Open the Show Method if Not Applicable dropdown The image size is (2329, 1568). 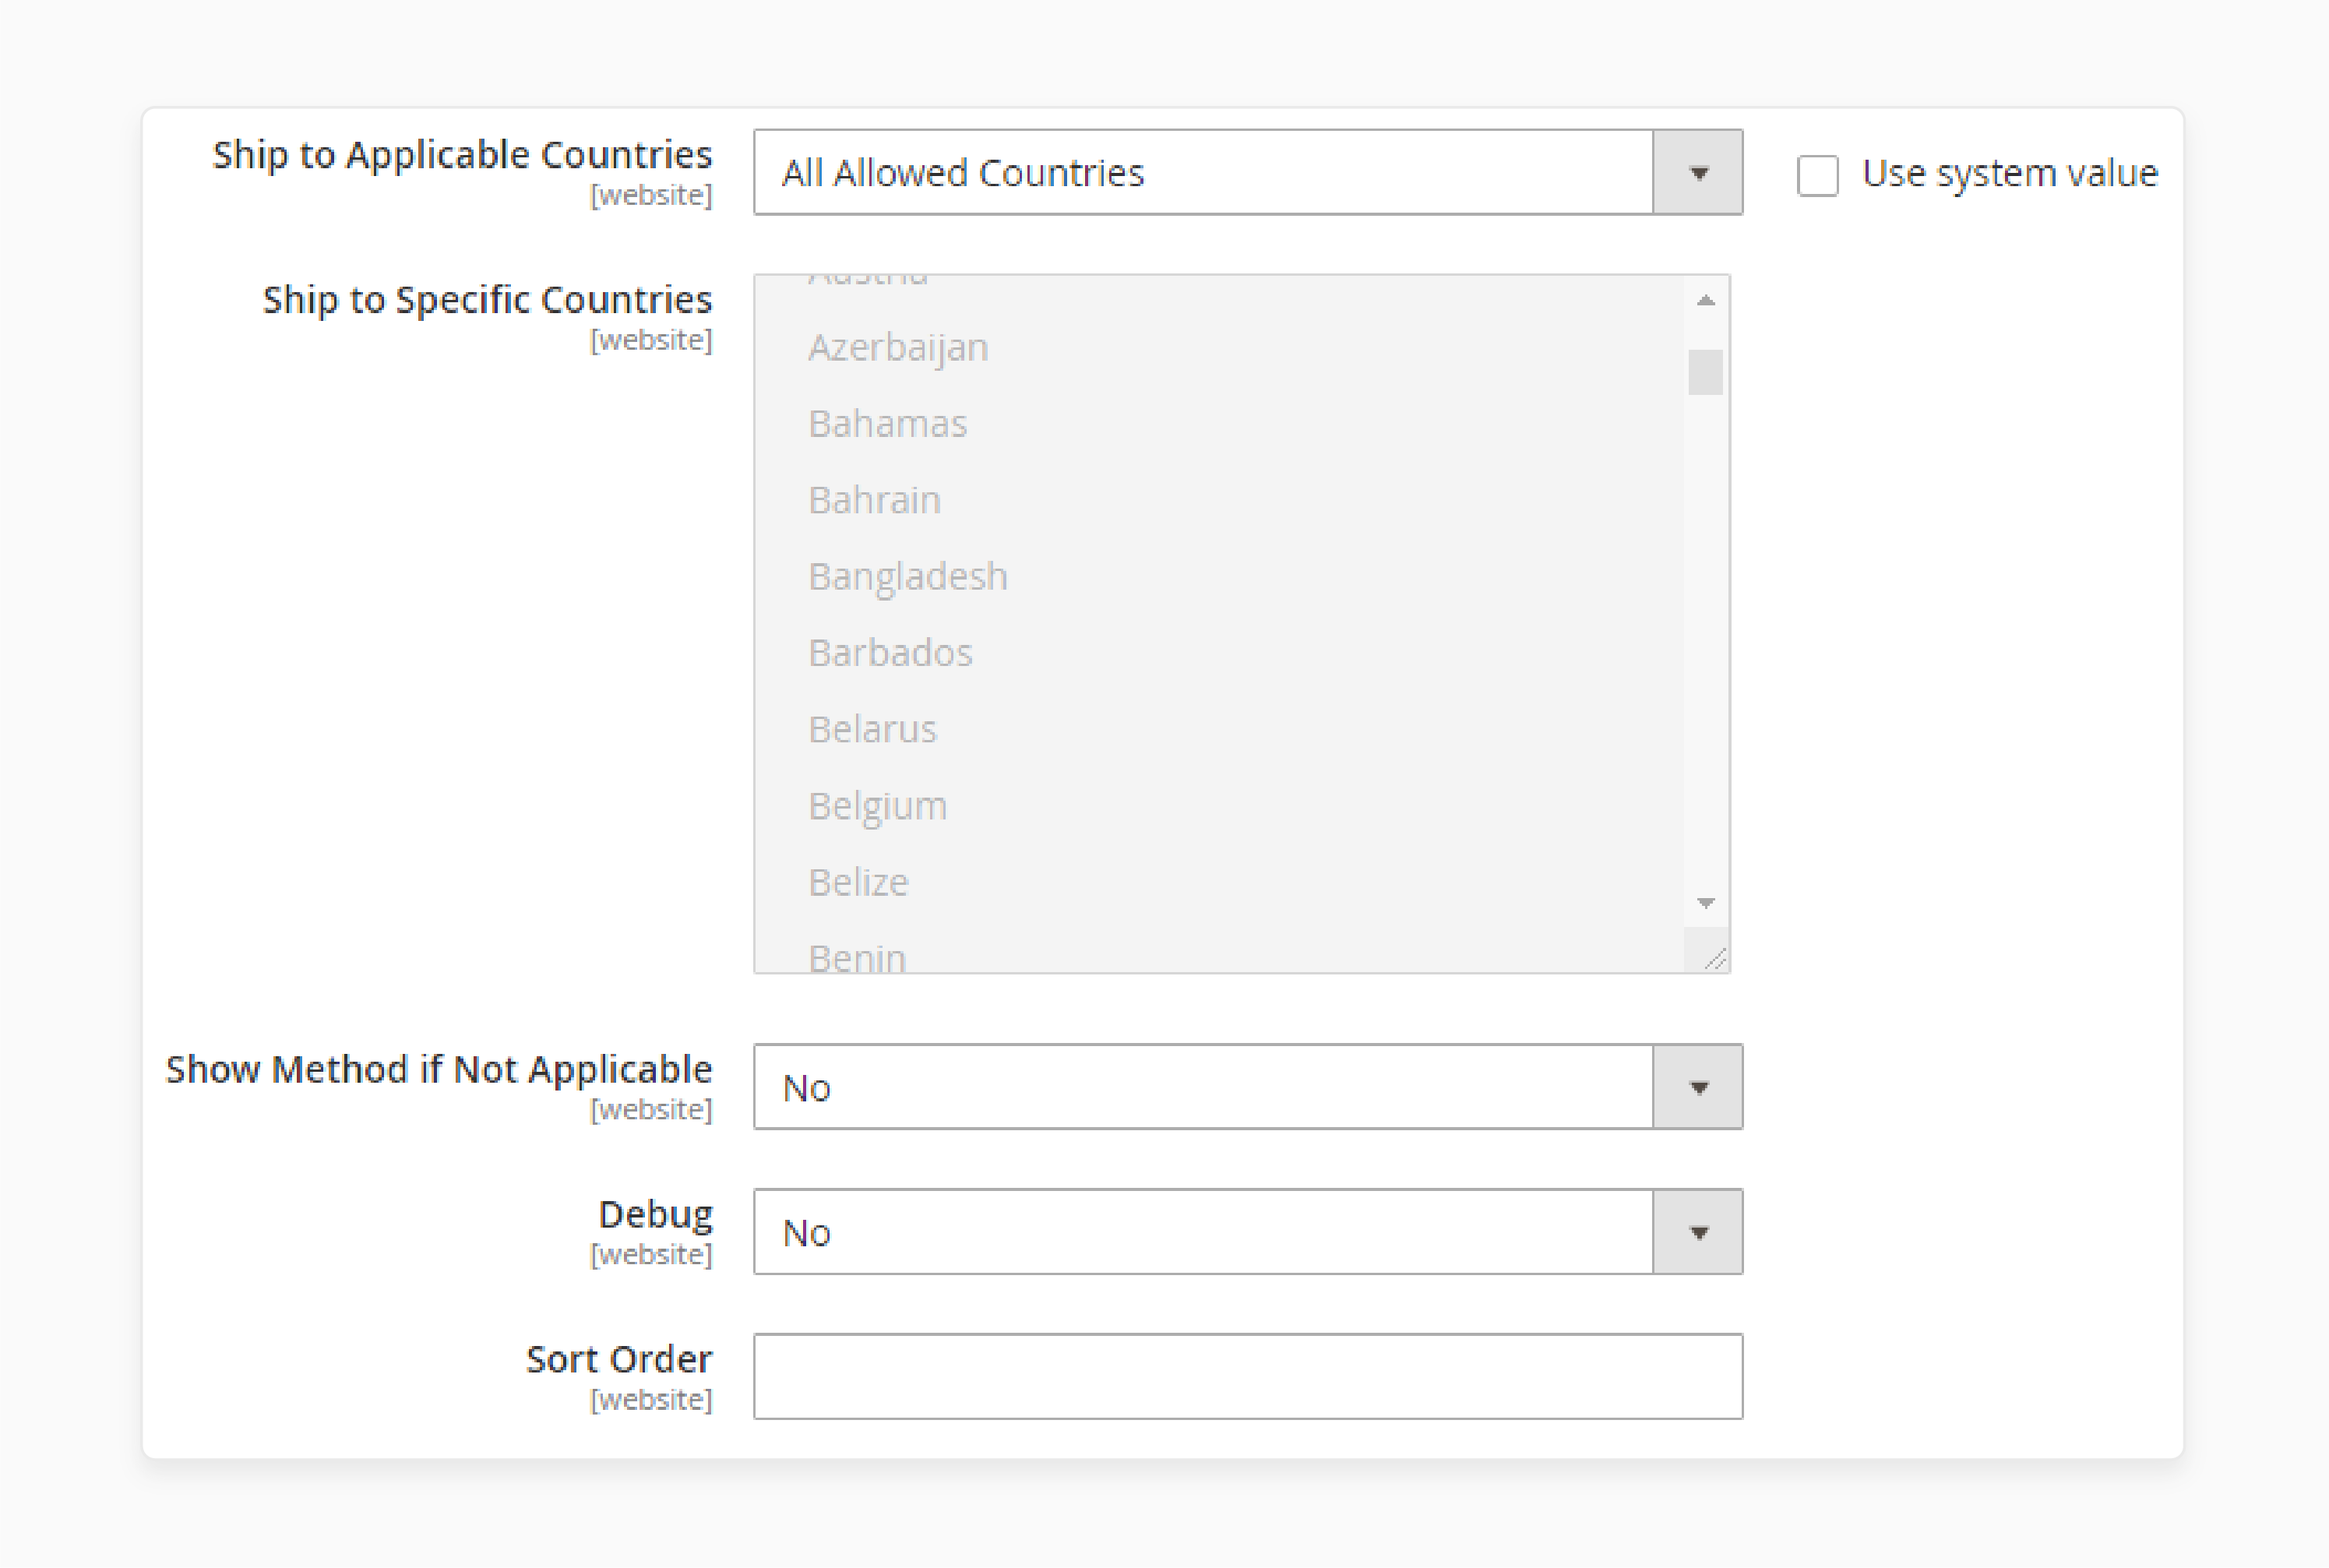coord(1247,1087)
